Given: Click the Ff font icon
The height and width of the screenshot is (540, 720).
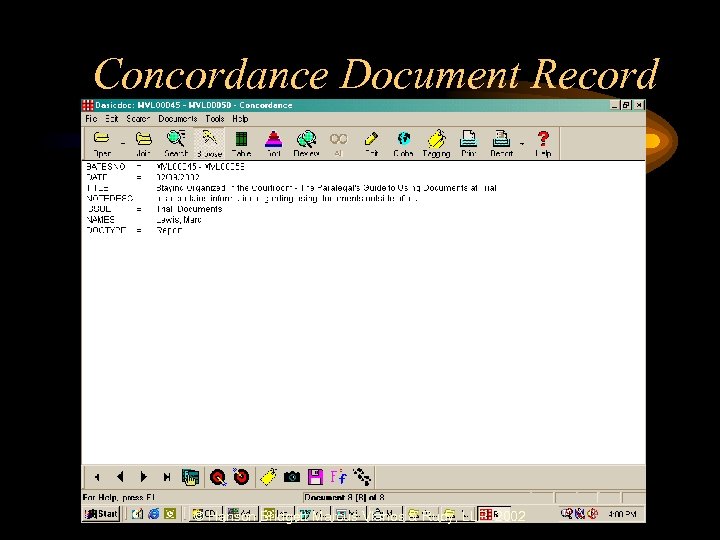Looking at the screenshot, I should click(338, 478).
